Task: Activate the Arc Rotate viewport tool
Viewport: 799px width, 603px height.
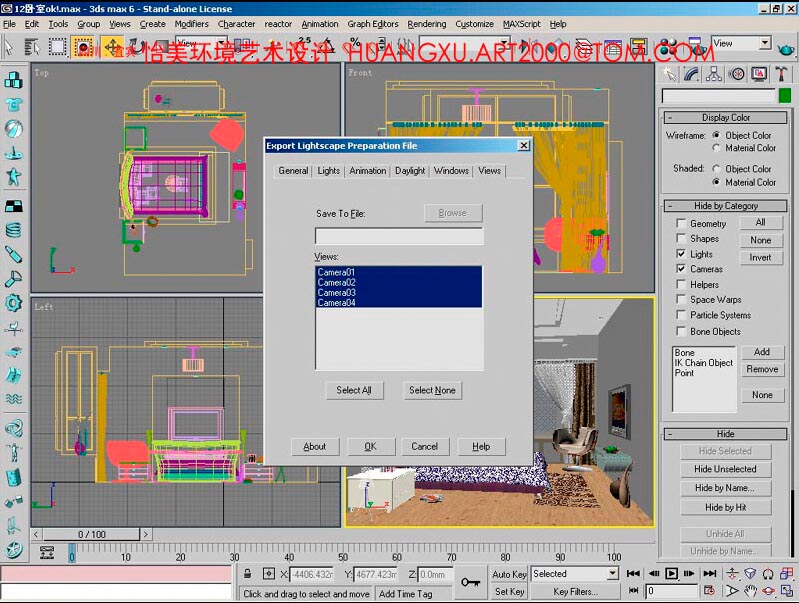Action: [x=769, y=591]
